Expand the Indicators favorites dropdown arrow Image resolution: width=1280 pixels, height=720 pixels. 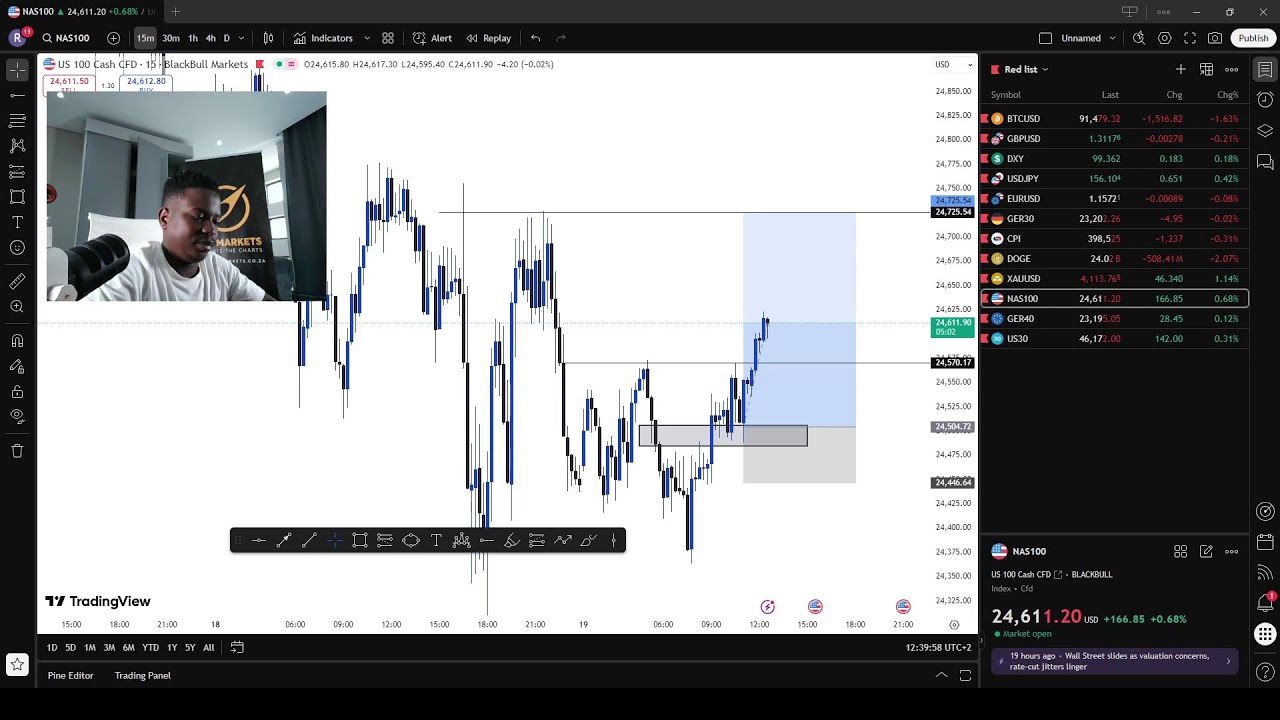coord(368,38)
